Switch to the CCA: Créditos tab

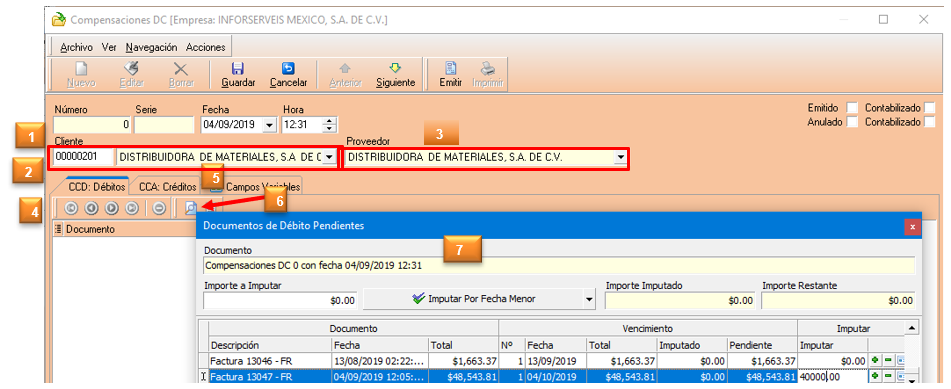tap(167, 186)
